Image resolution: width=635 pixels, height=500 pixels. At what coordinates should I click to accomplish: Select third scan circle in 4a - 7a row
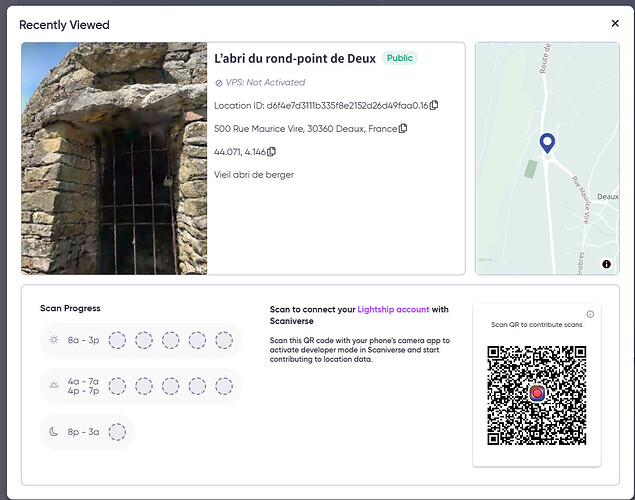click(170, 386)
